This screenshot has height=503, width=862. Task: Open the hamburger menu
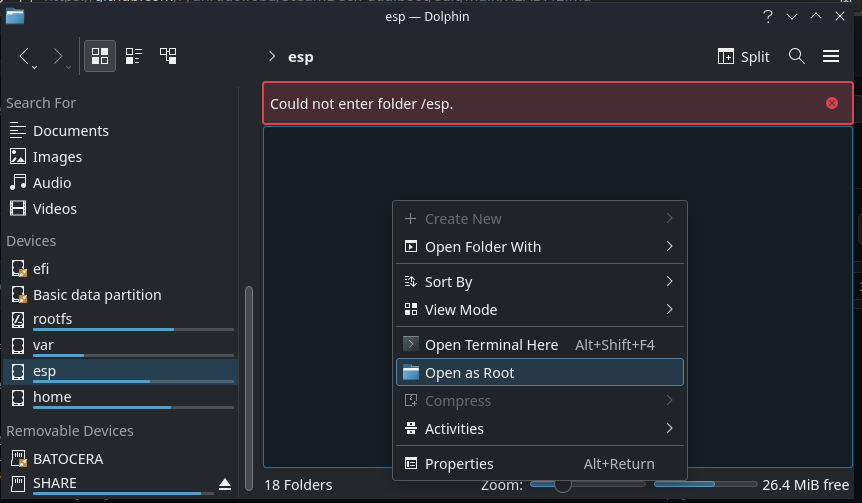(831, 56)
